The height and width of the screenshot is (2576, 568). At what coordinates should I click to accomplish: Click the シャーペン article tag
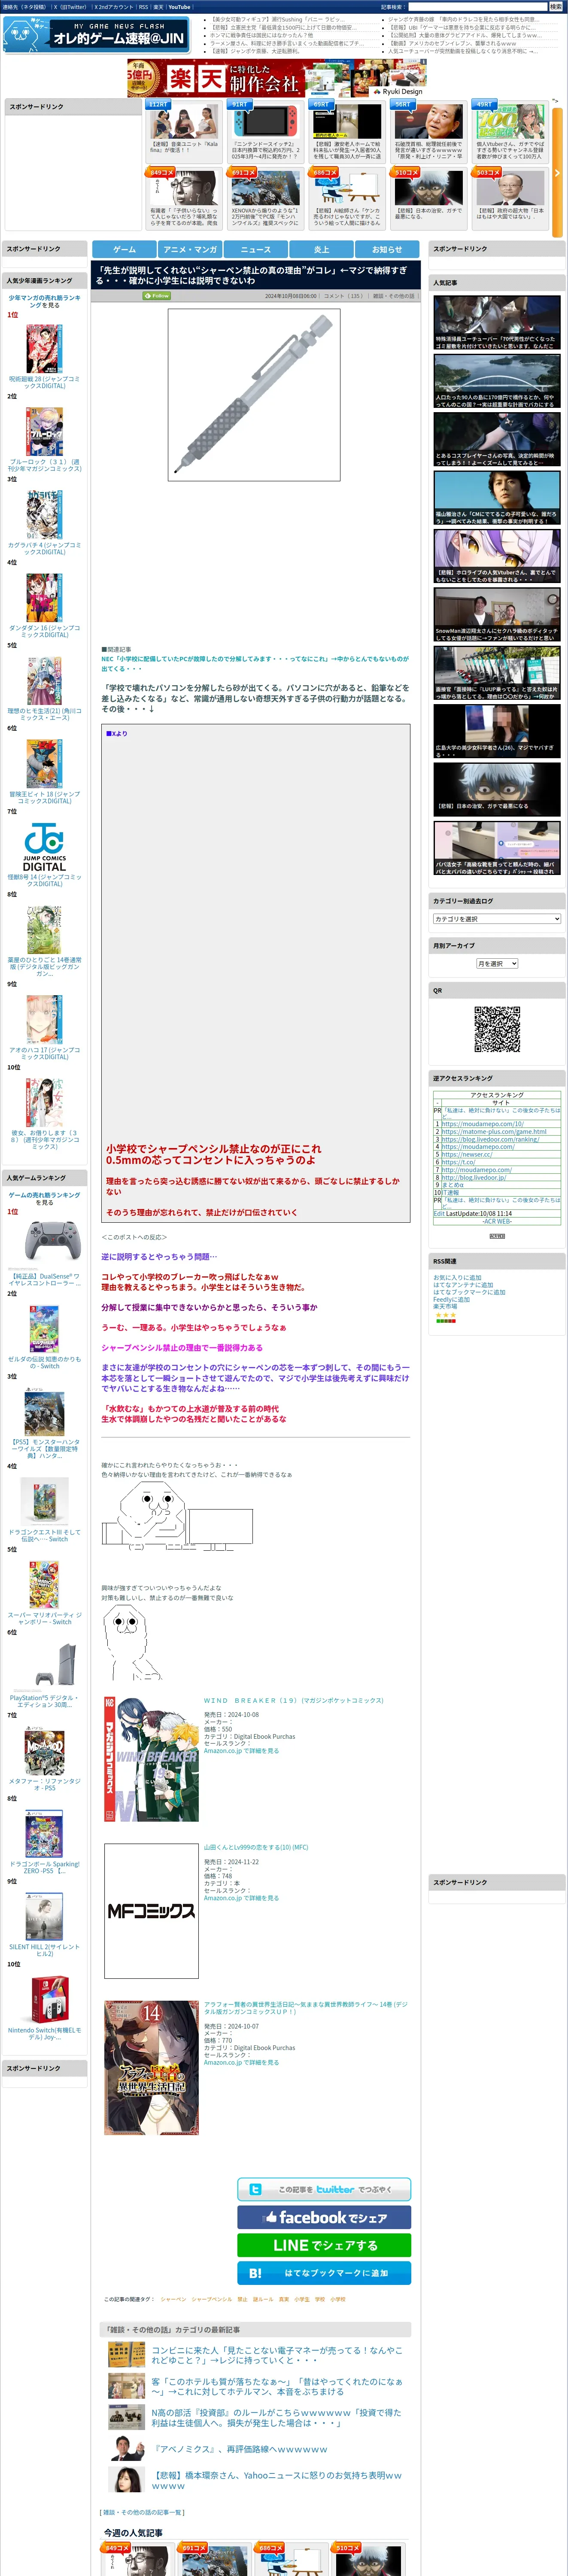173,2299
